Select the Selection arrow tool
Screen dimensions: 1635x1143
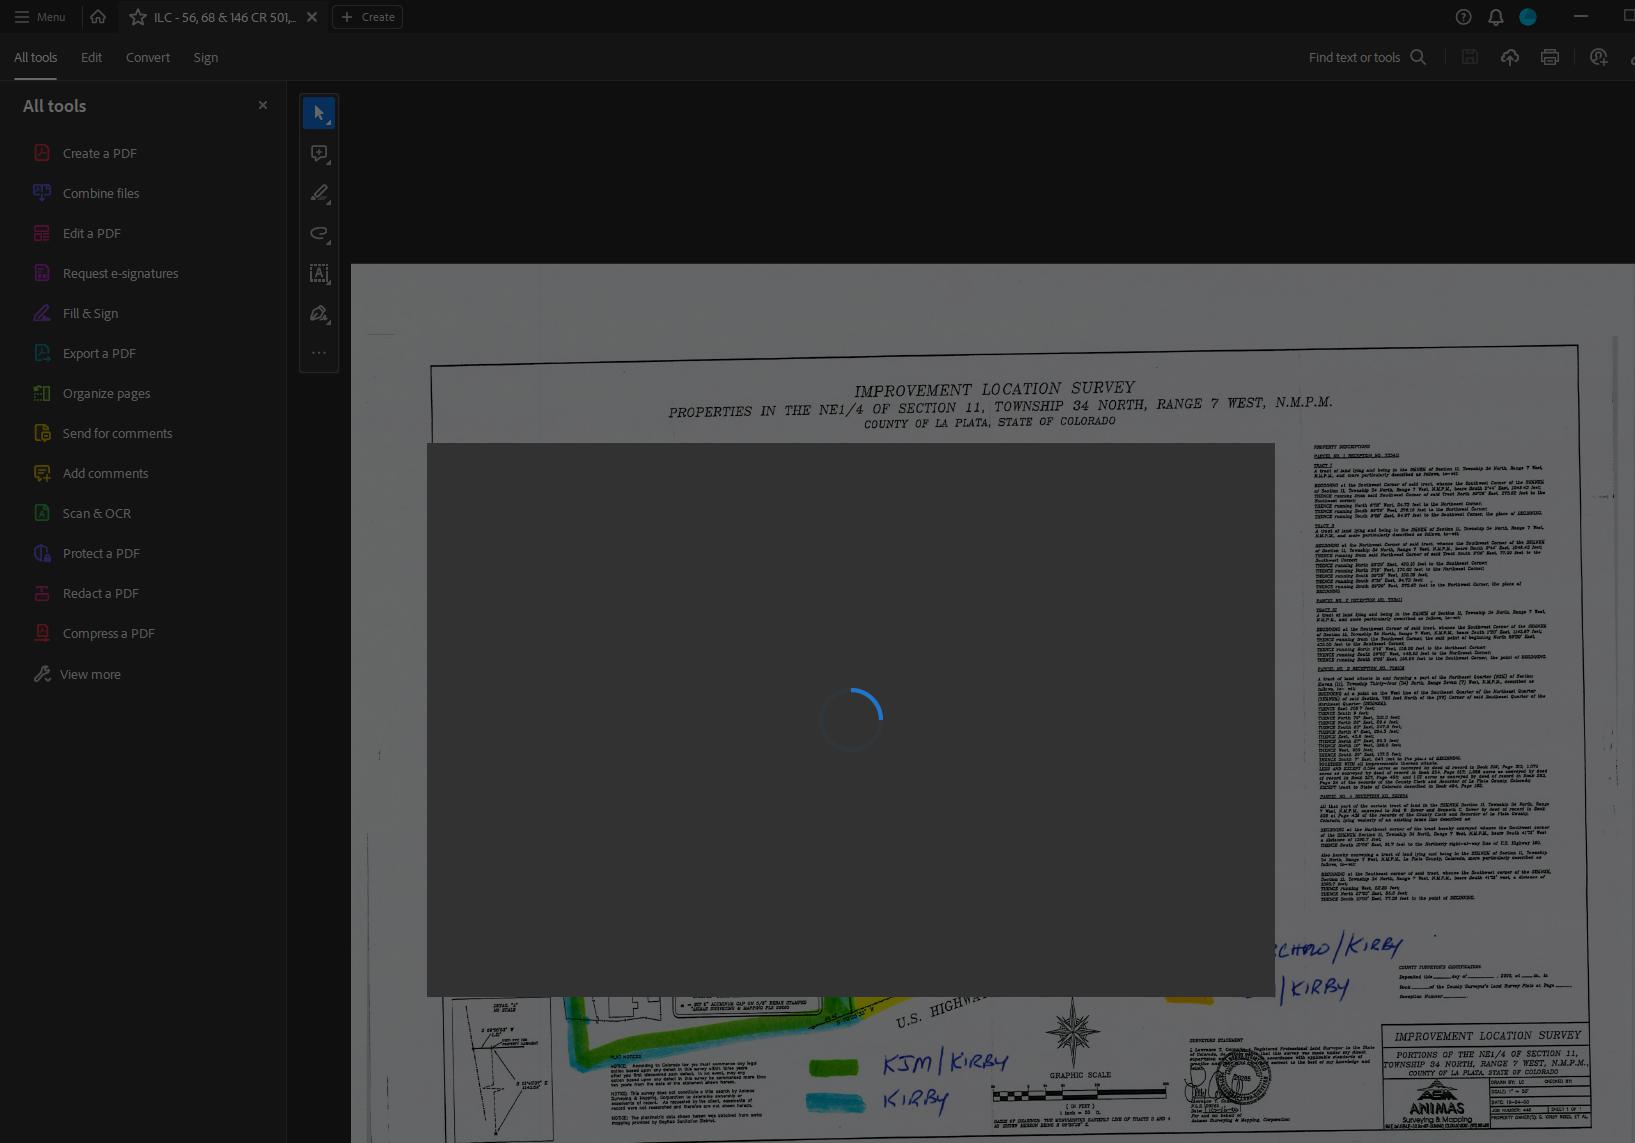coord(319,113)
